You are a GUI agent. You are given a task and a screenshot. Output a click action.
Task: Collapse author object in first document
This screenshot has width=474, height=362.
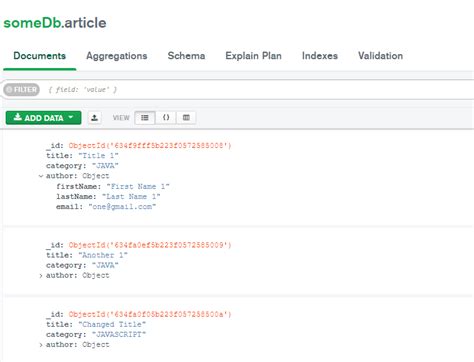41,176
